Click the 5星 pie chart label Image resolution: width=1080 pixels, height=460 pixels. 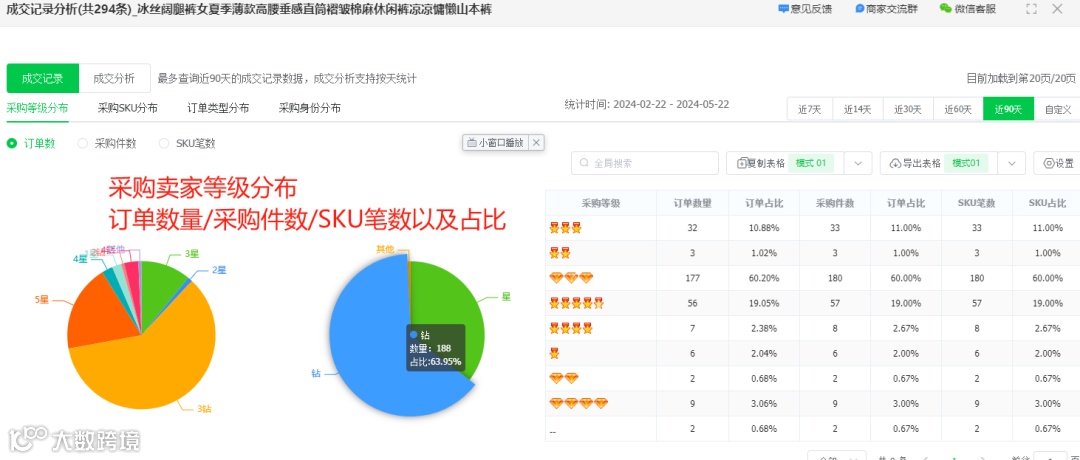click(x=41, y=300)
